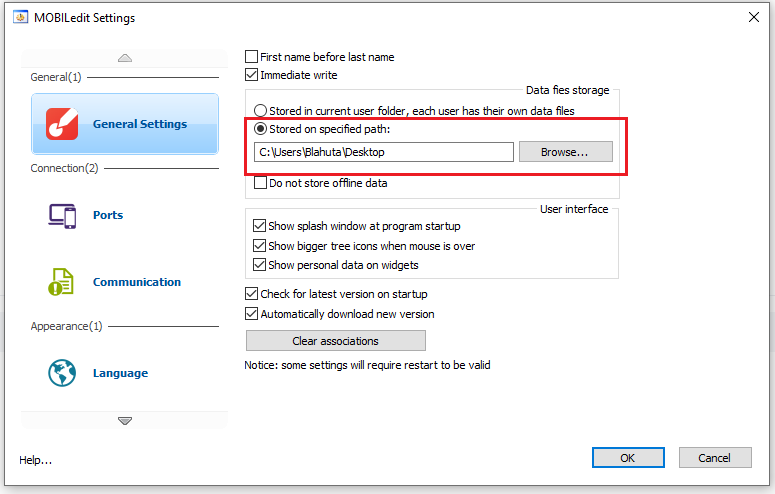Click the Language globe icon
Viewport: 775px width, 494px height.
click(x=62, y=373)
